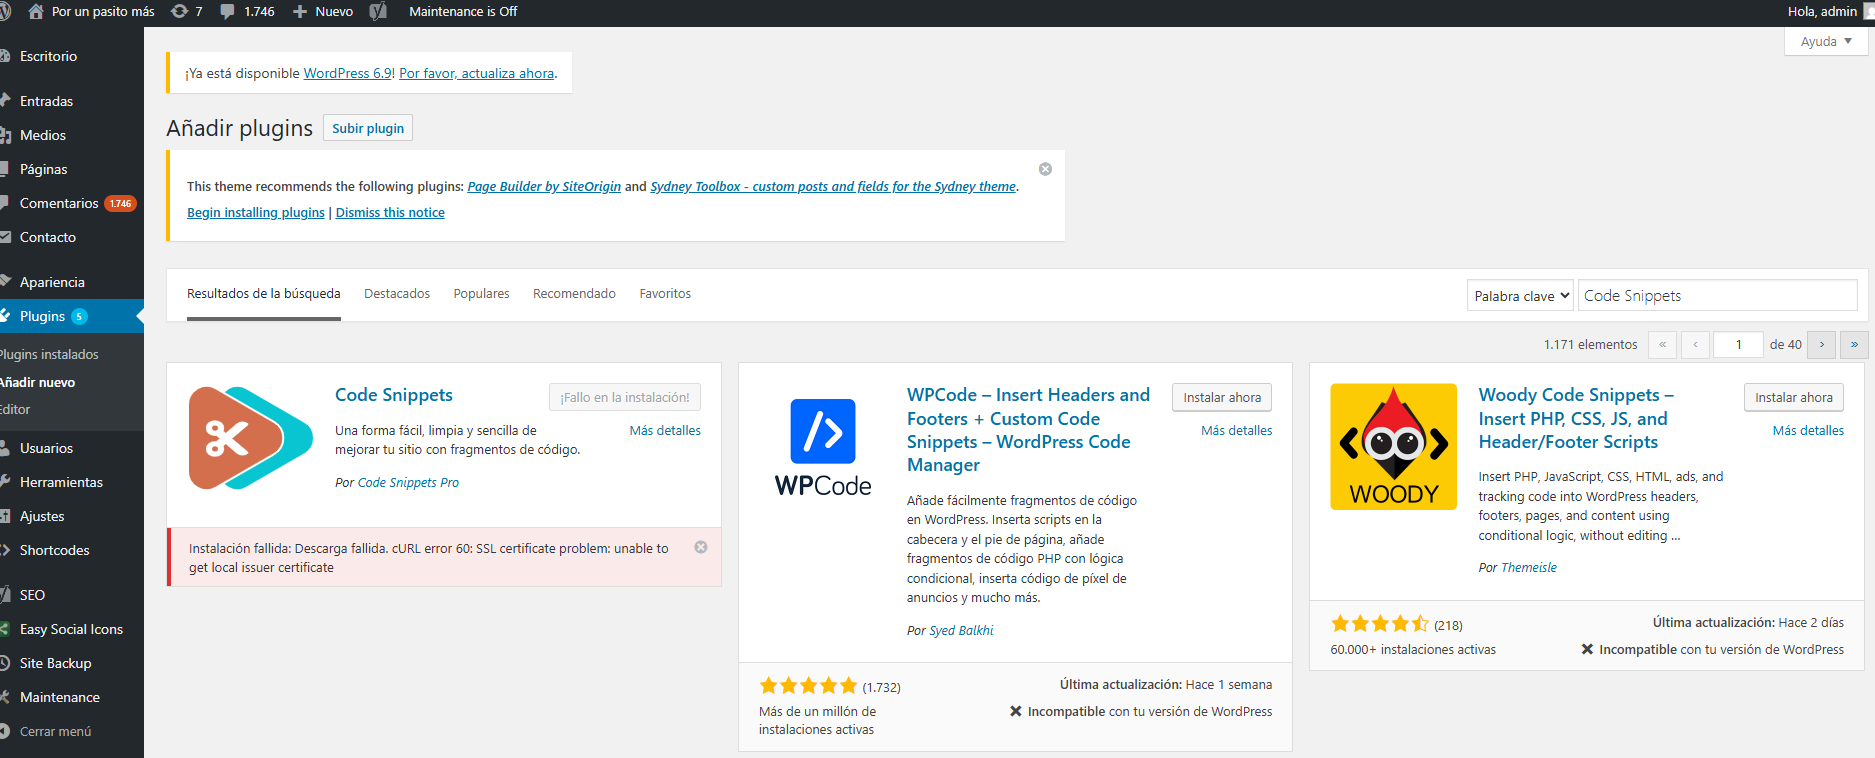1875x758 pixels.
Task: Click the WPCode plugin logo
Action: tap(823, 446)
